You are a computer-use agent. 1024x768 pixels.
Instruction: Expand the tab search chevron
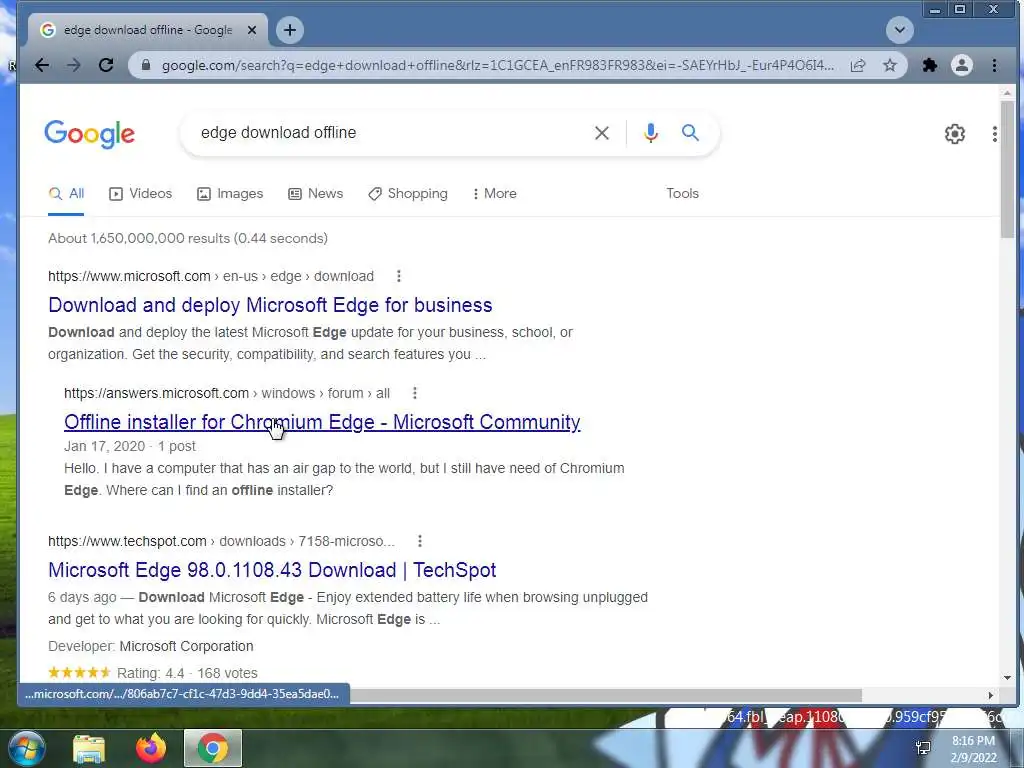[x=899, y=30]
